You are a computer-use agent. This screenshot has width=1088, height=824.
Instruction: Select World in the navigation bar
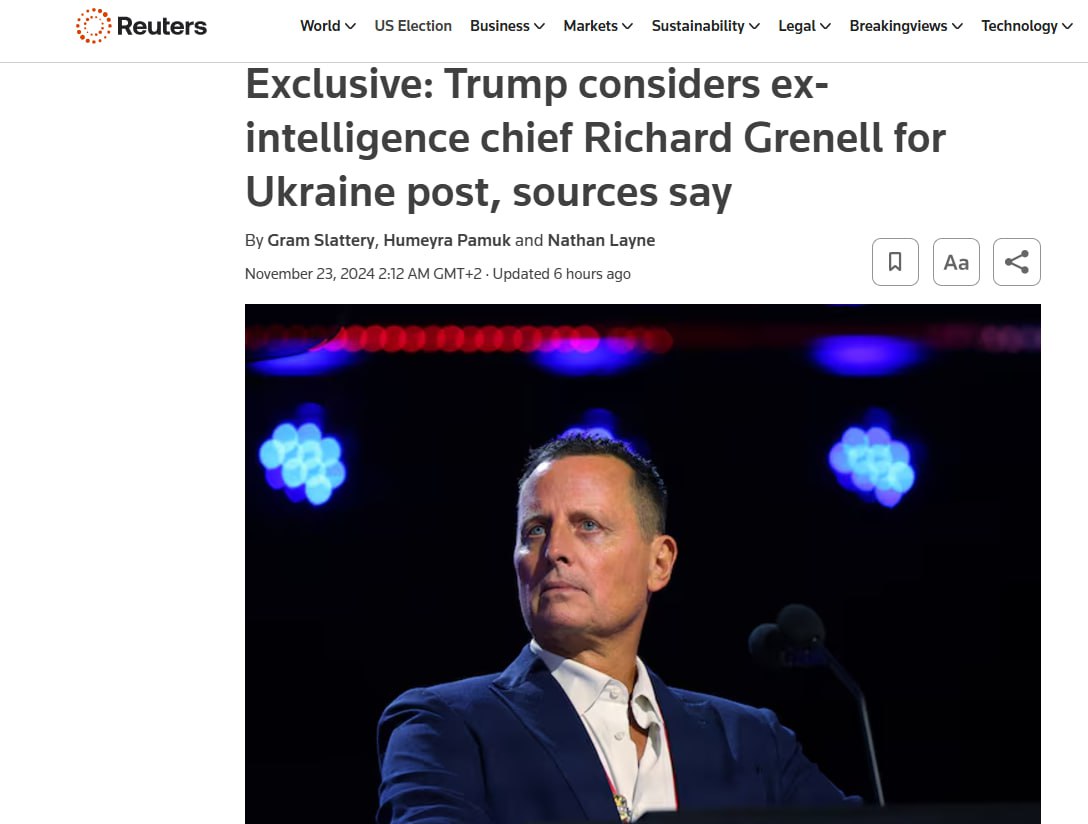tap(320, 26)
